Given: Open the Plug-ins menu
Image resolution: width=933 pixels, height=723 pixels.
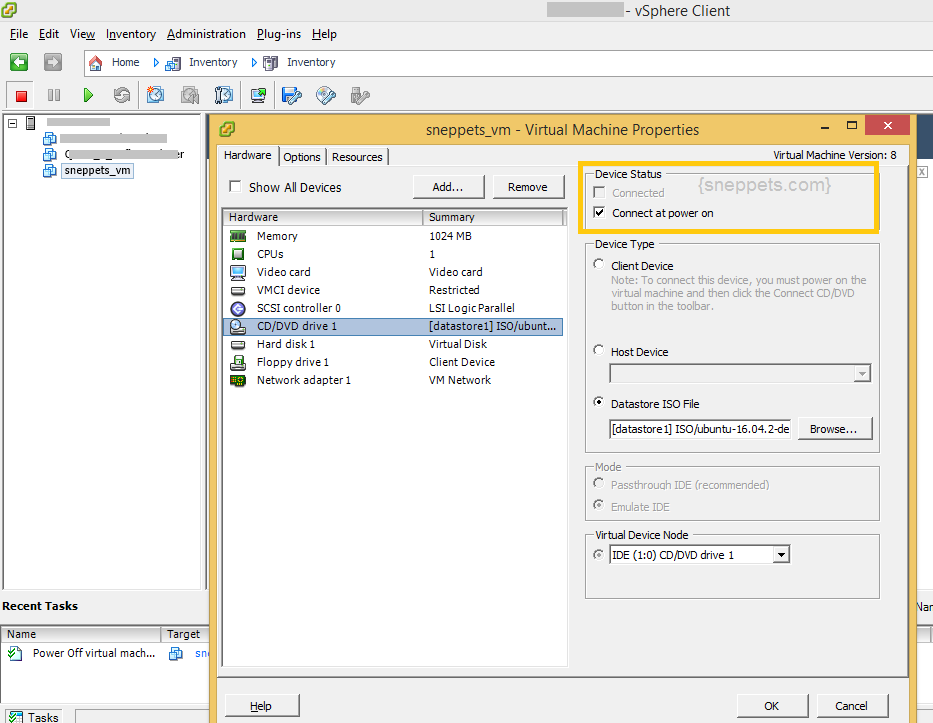Looking at the screenshot, I should pyautogui.click(x=279, y=34).
